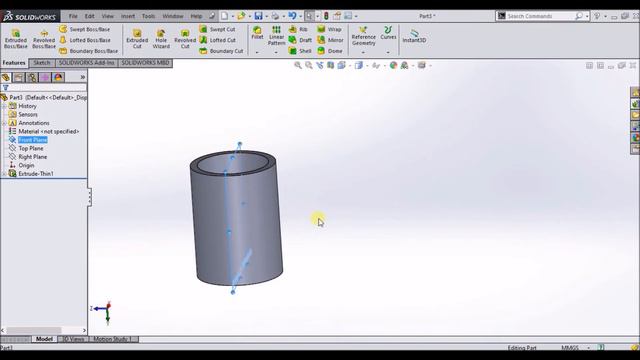
Task: Open FeatureManager design tree tab icon
Action: 6,77
